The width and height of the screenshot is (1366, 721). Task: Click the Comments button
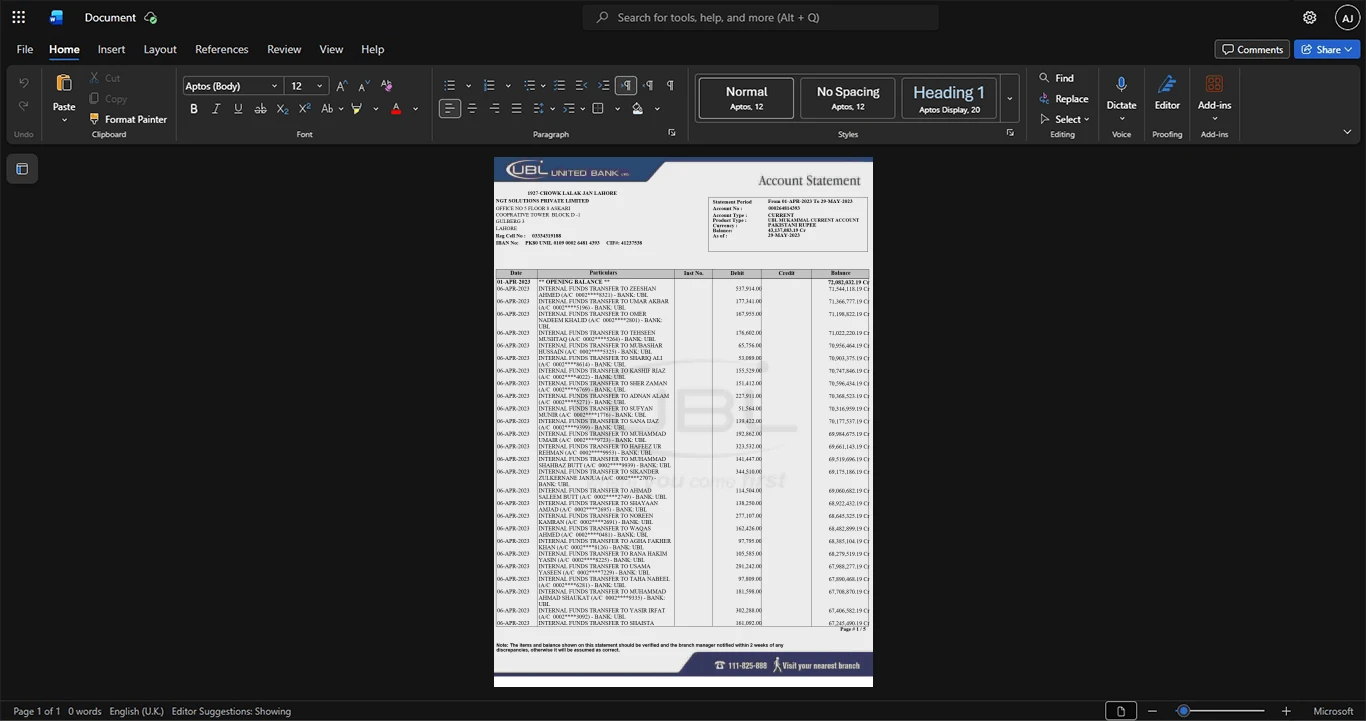point(1252,49)
